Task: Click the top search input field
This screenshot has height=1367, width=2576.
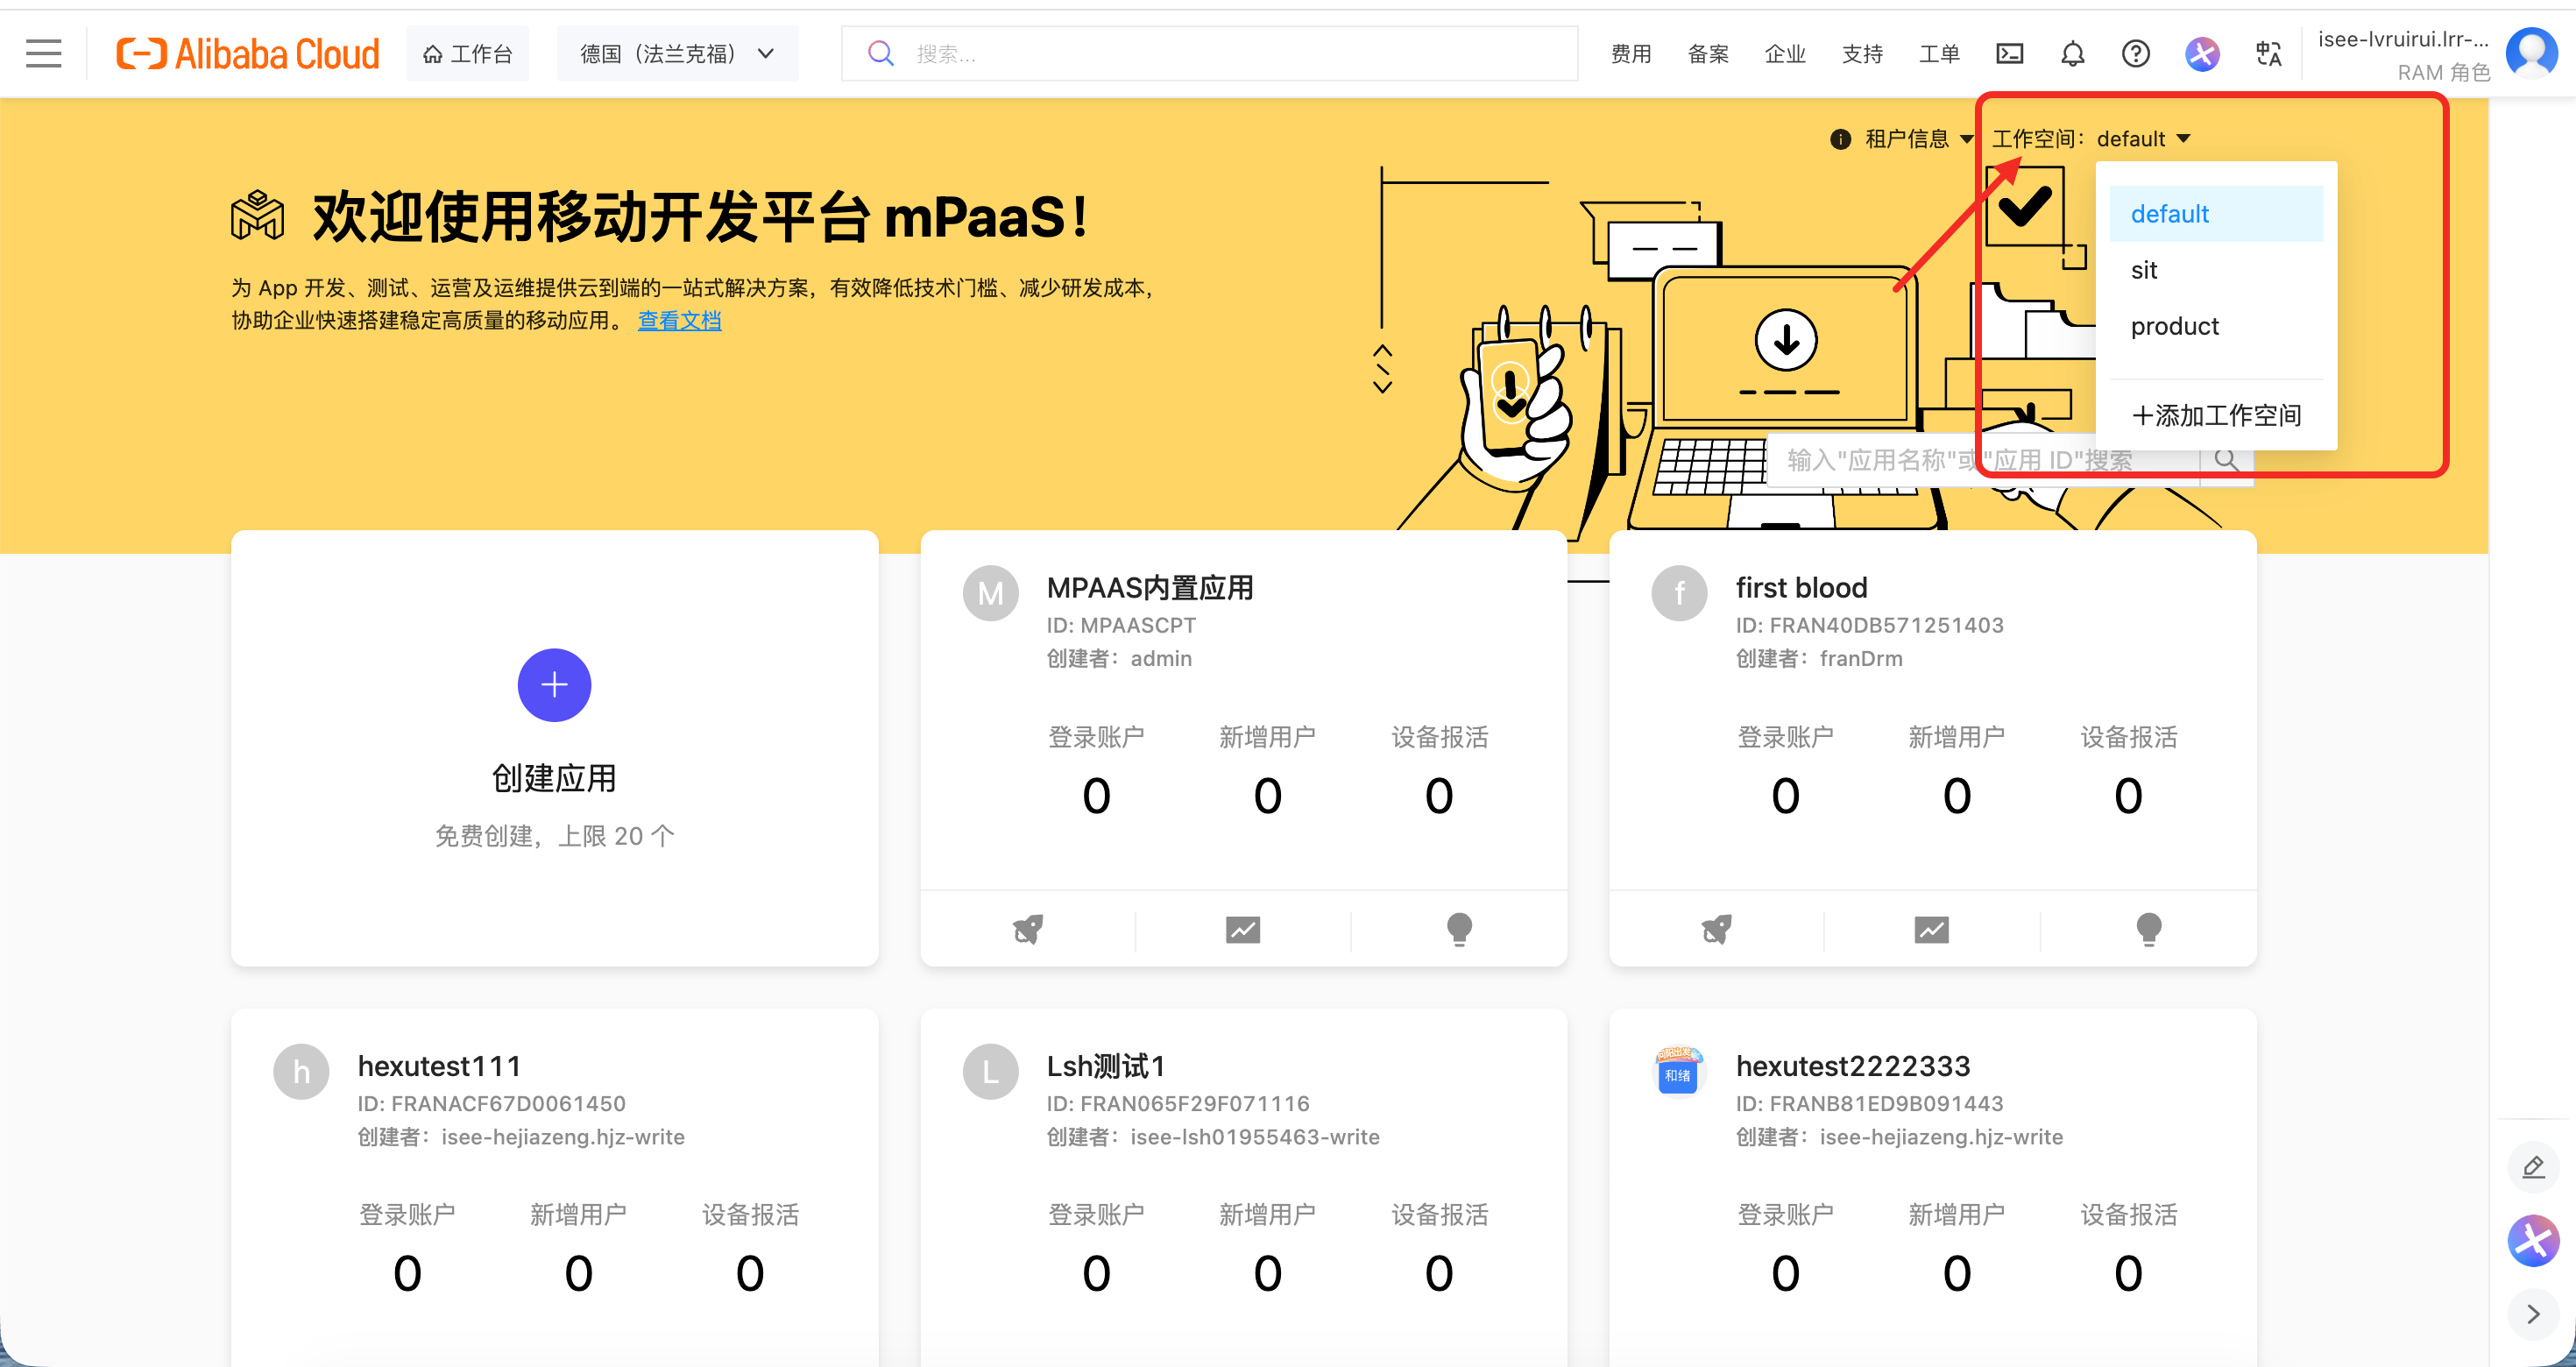Action: tap(1210, 53)
